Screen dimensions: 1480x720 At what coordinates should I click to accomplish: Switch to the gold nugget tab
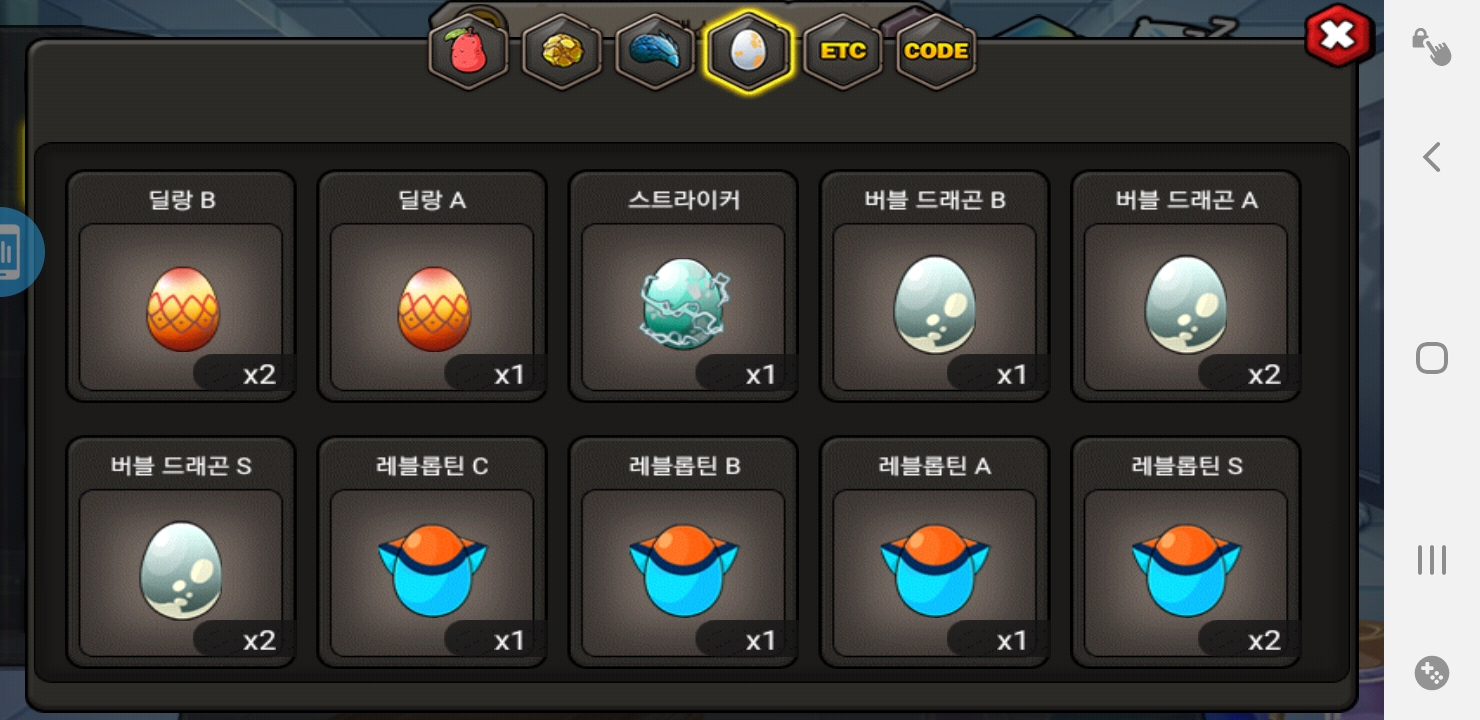point(562,52)
